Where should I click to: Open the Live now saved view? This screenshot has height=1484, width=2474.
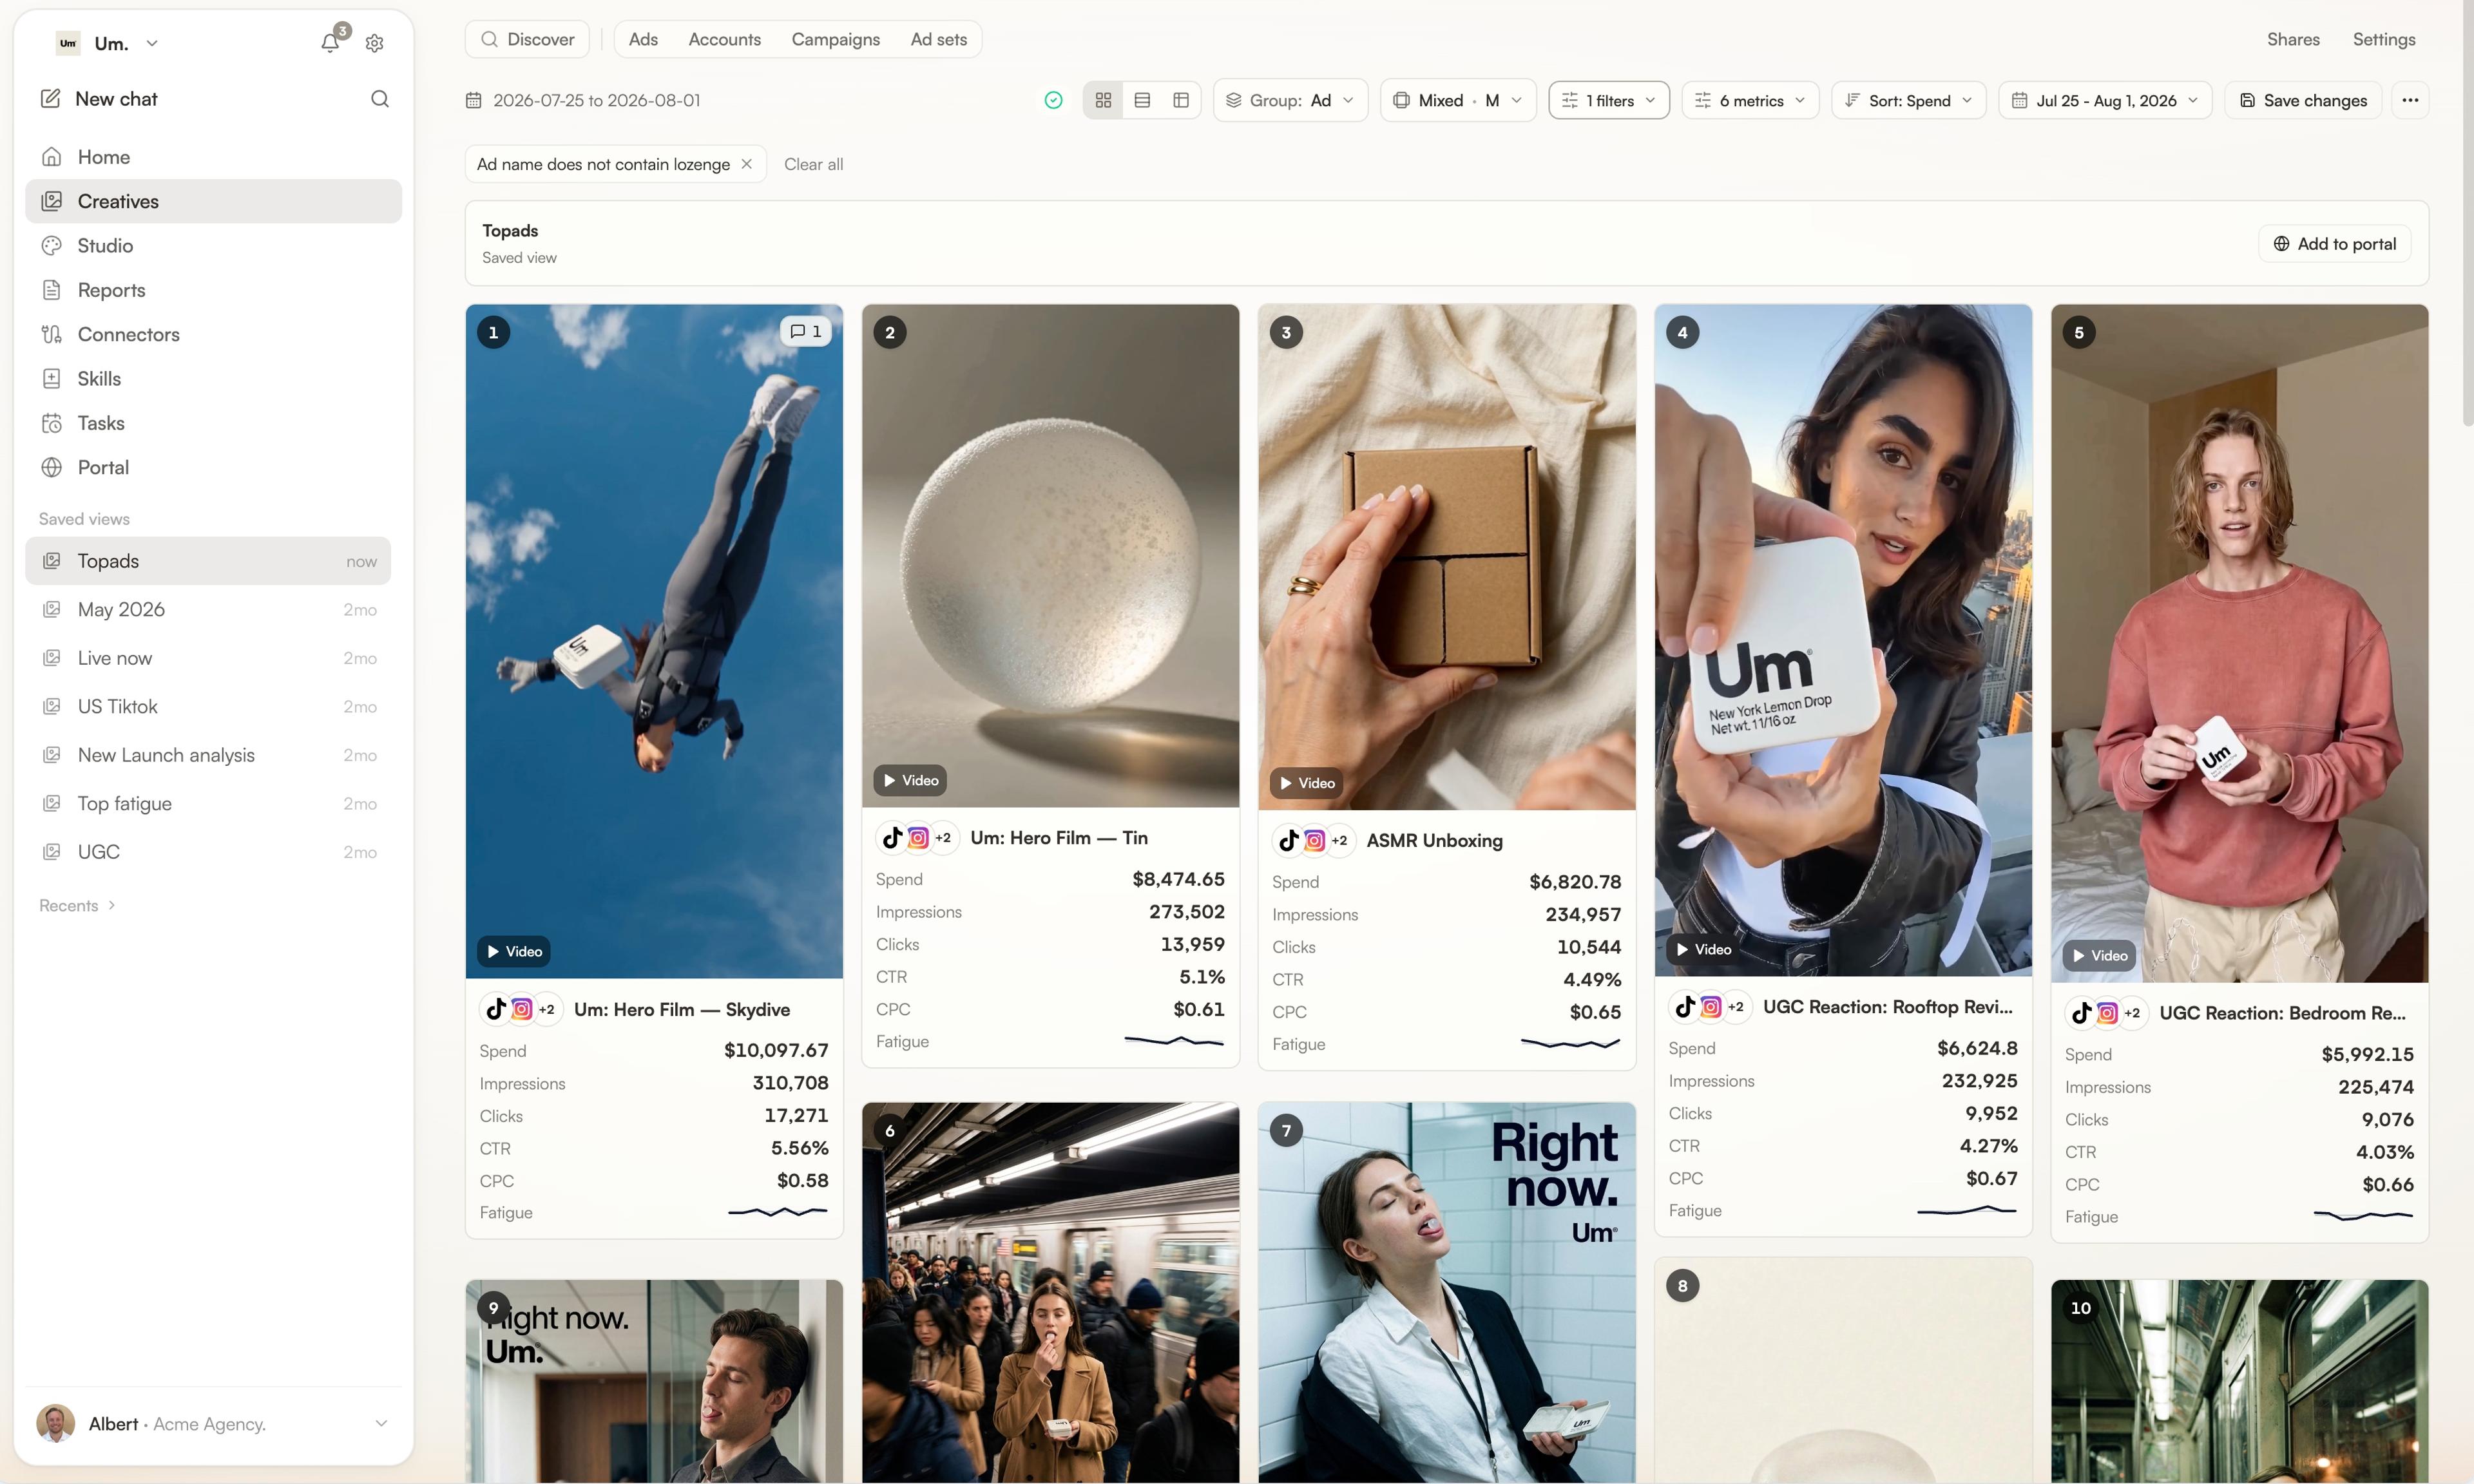(208, 658)
